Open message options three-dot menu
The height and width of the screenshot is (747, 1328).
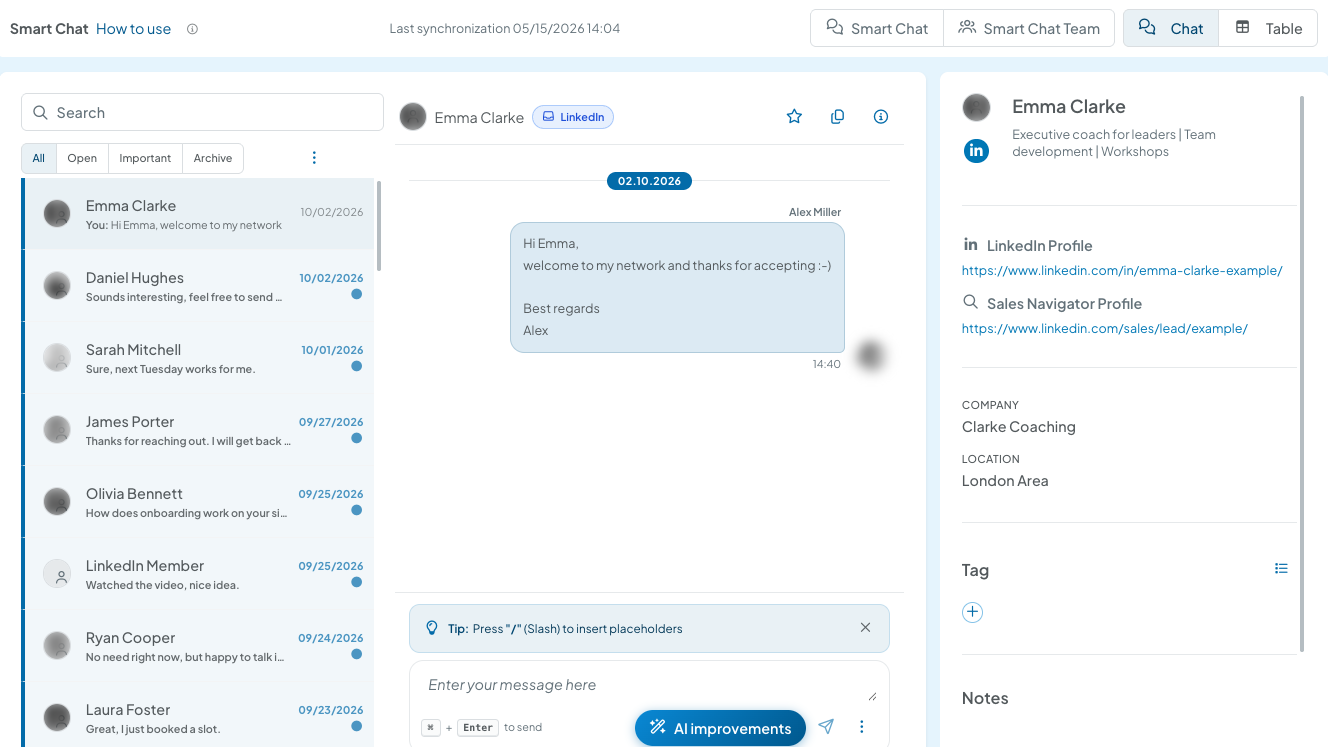(861, 727)
